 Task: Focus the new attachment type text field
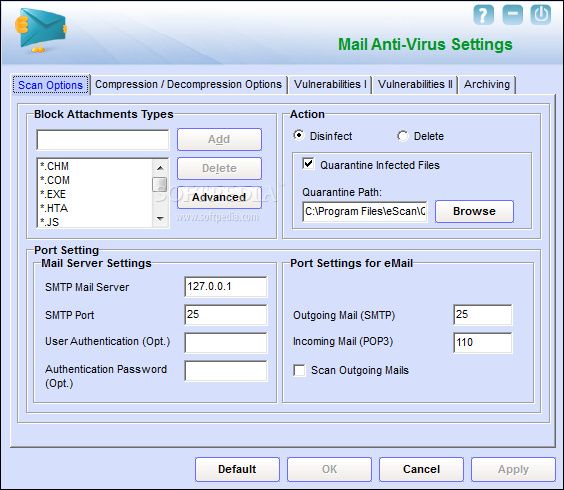click(x=103, y=140)
